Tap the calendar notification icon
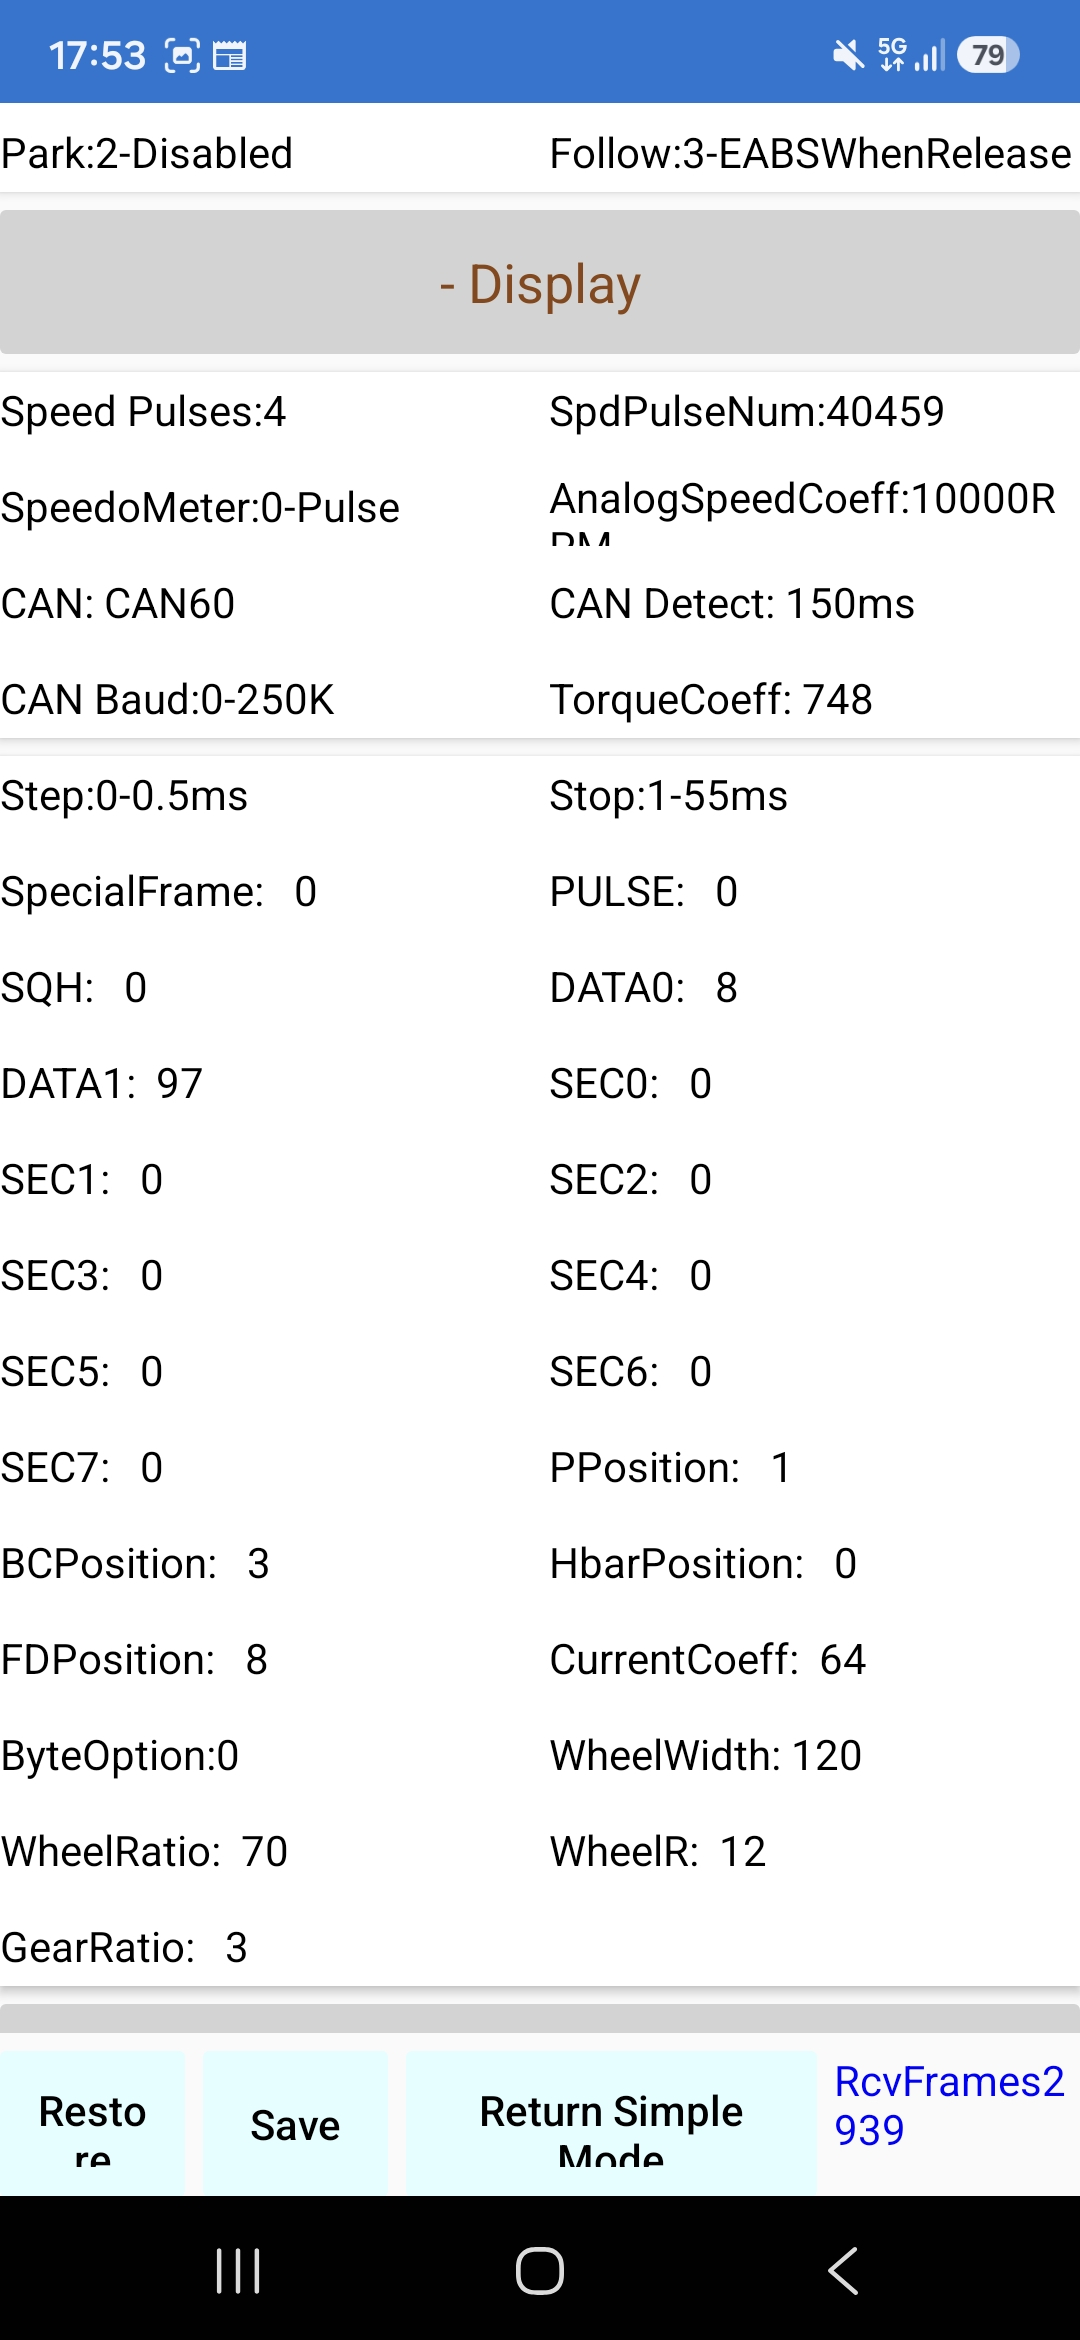The height and width of the screenshot is (2340, 1080). point(229,56)
